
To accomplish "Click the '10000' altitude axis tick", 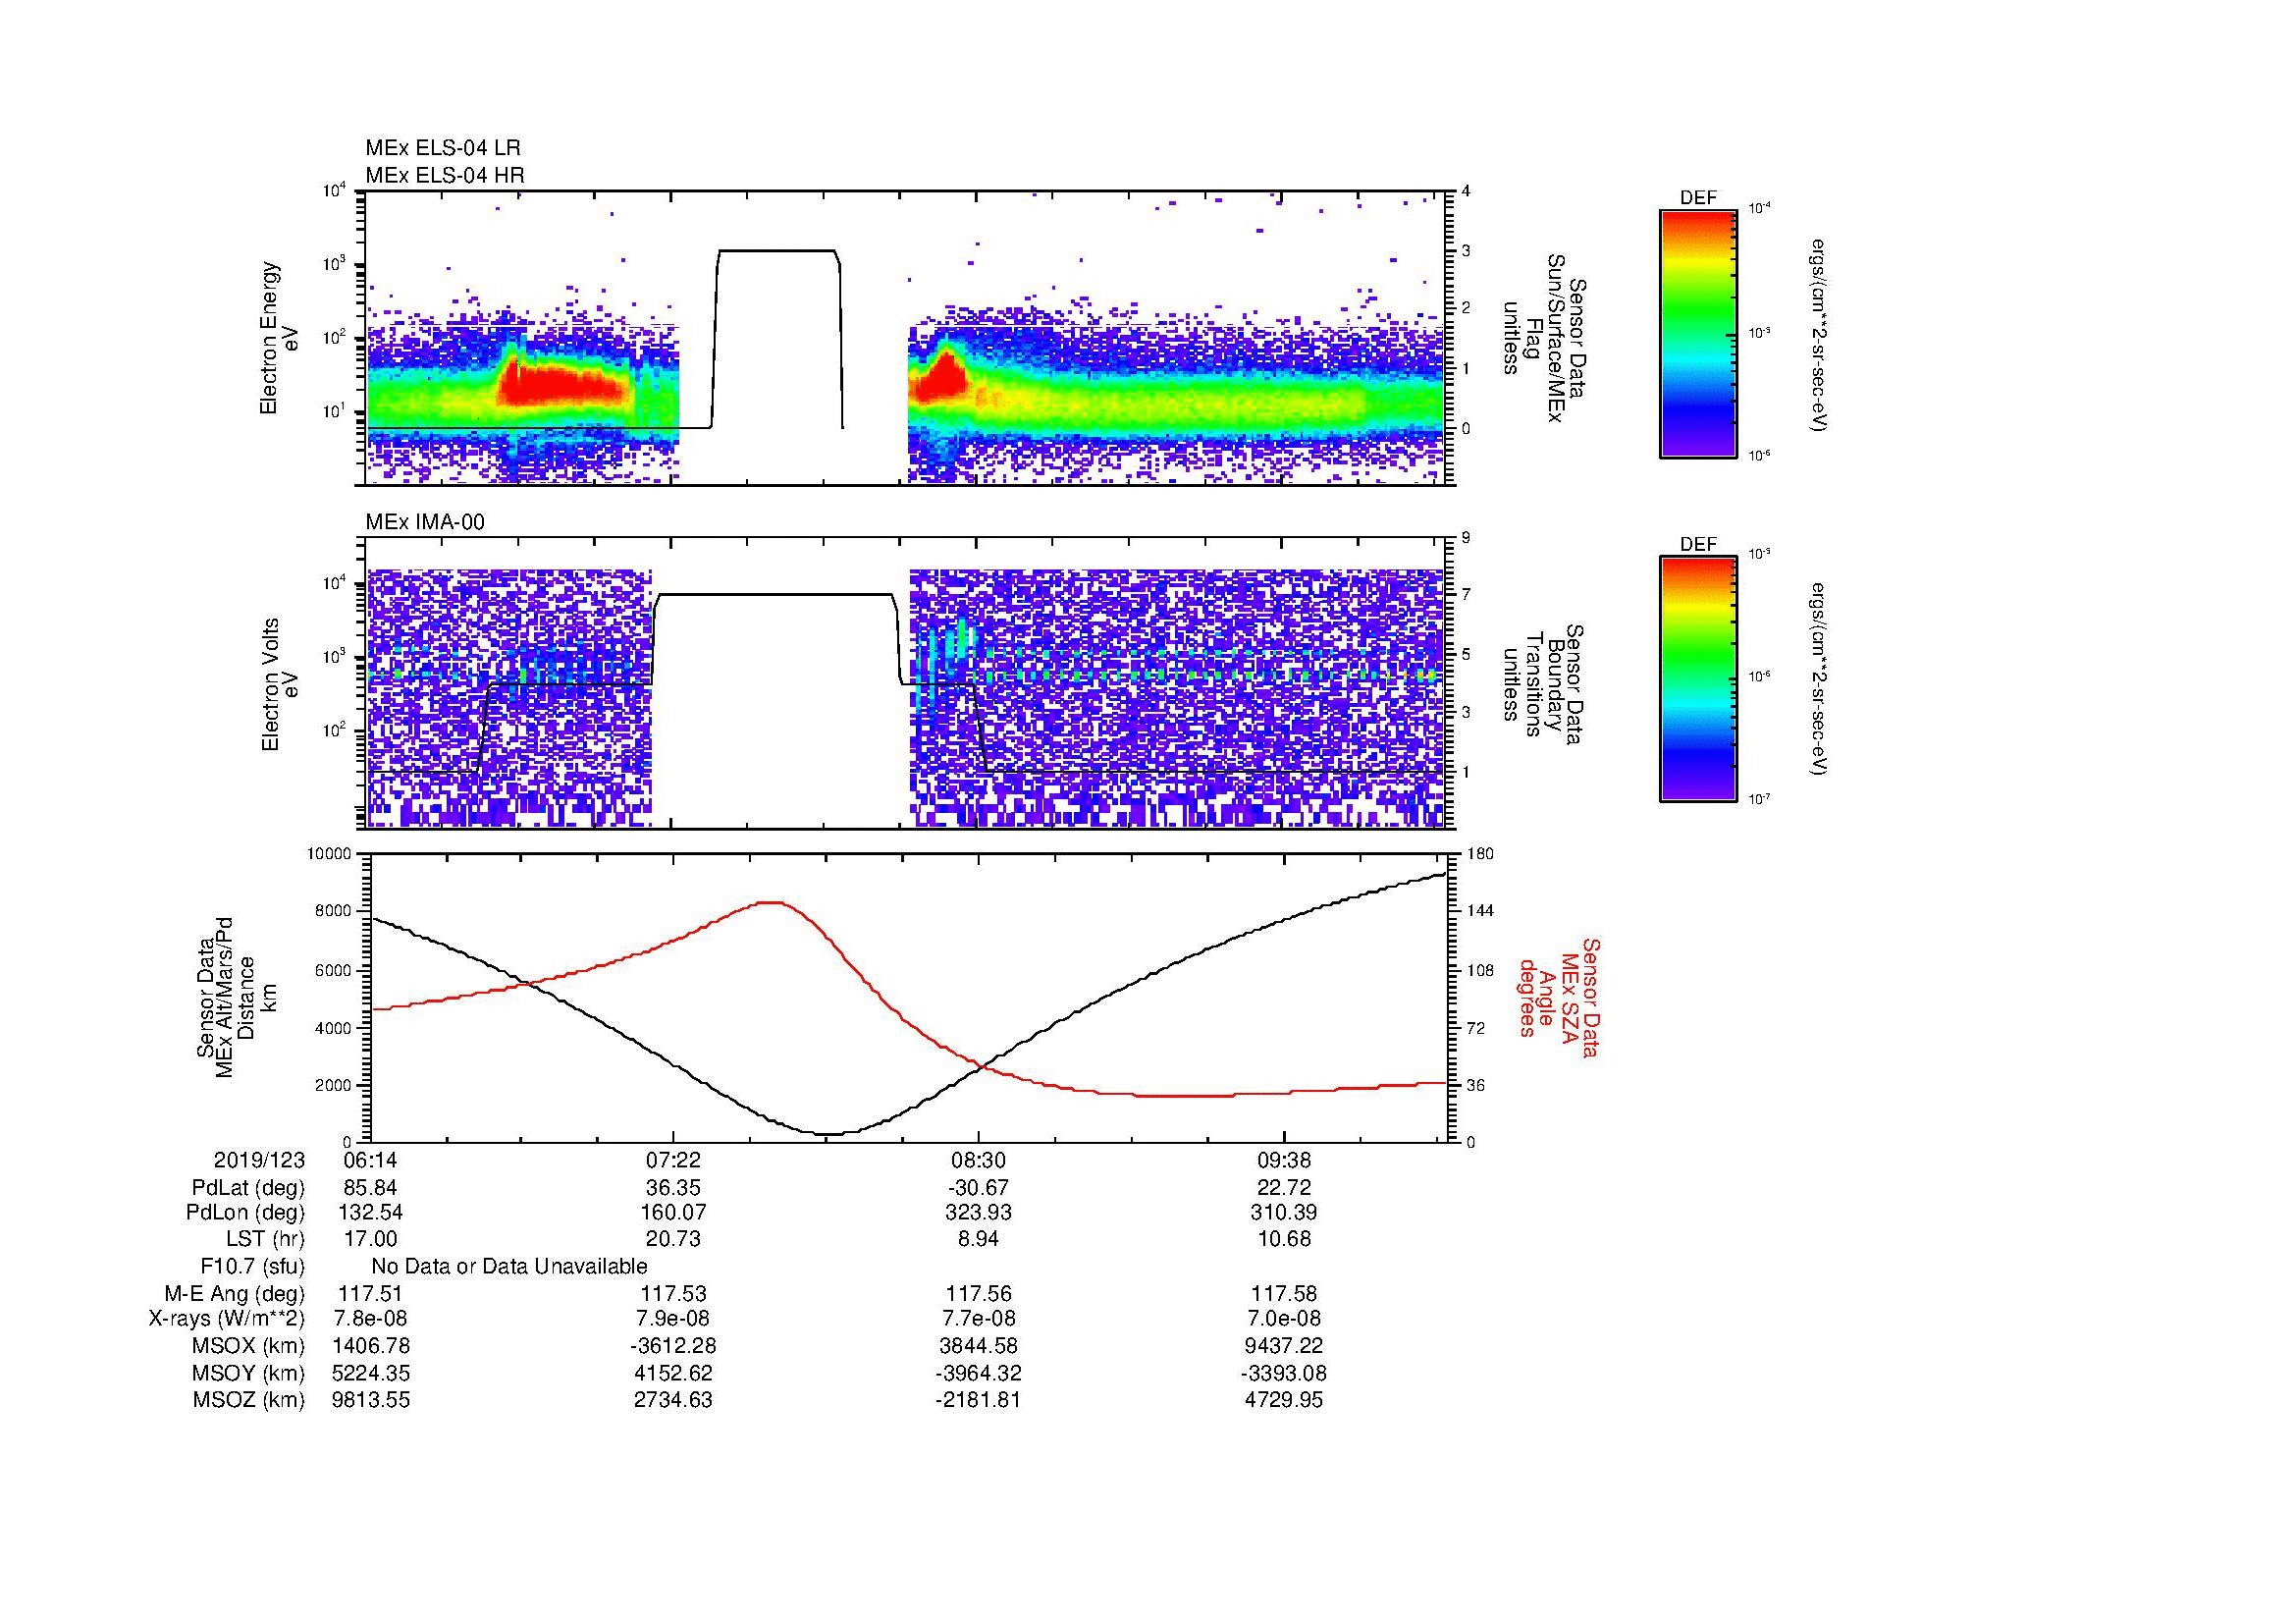I will 329,854.
